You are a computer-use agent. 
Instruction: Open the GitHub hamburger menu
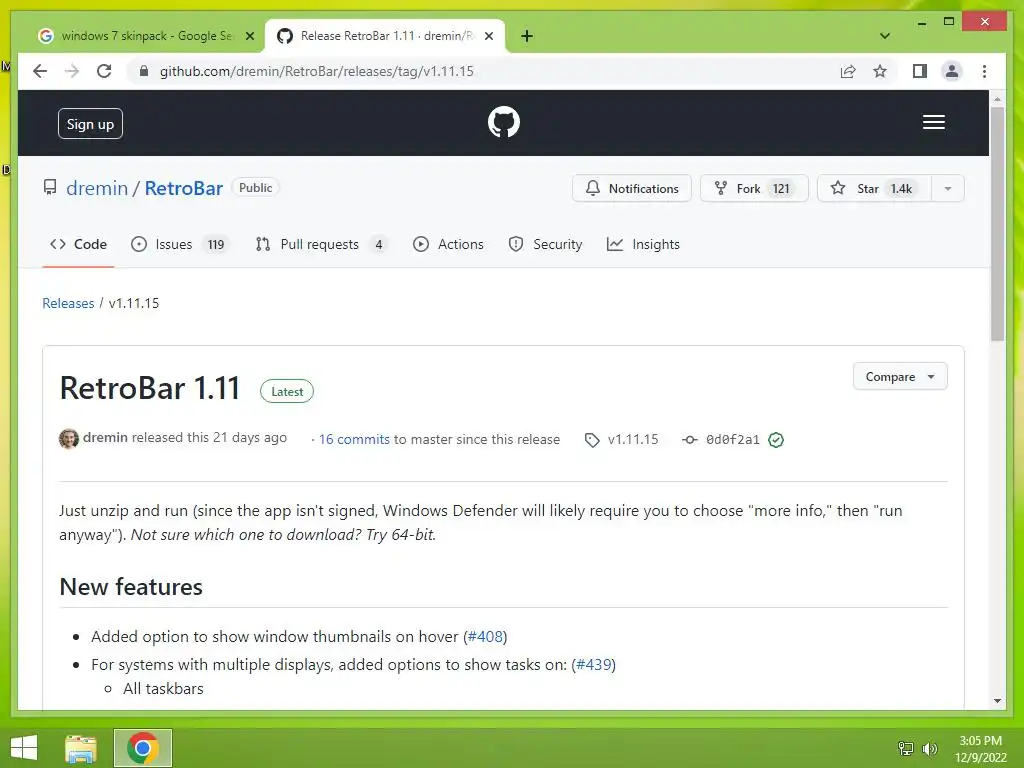(x=933, y=122)
